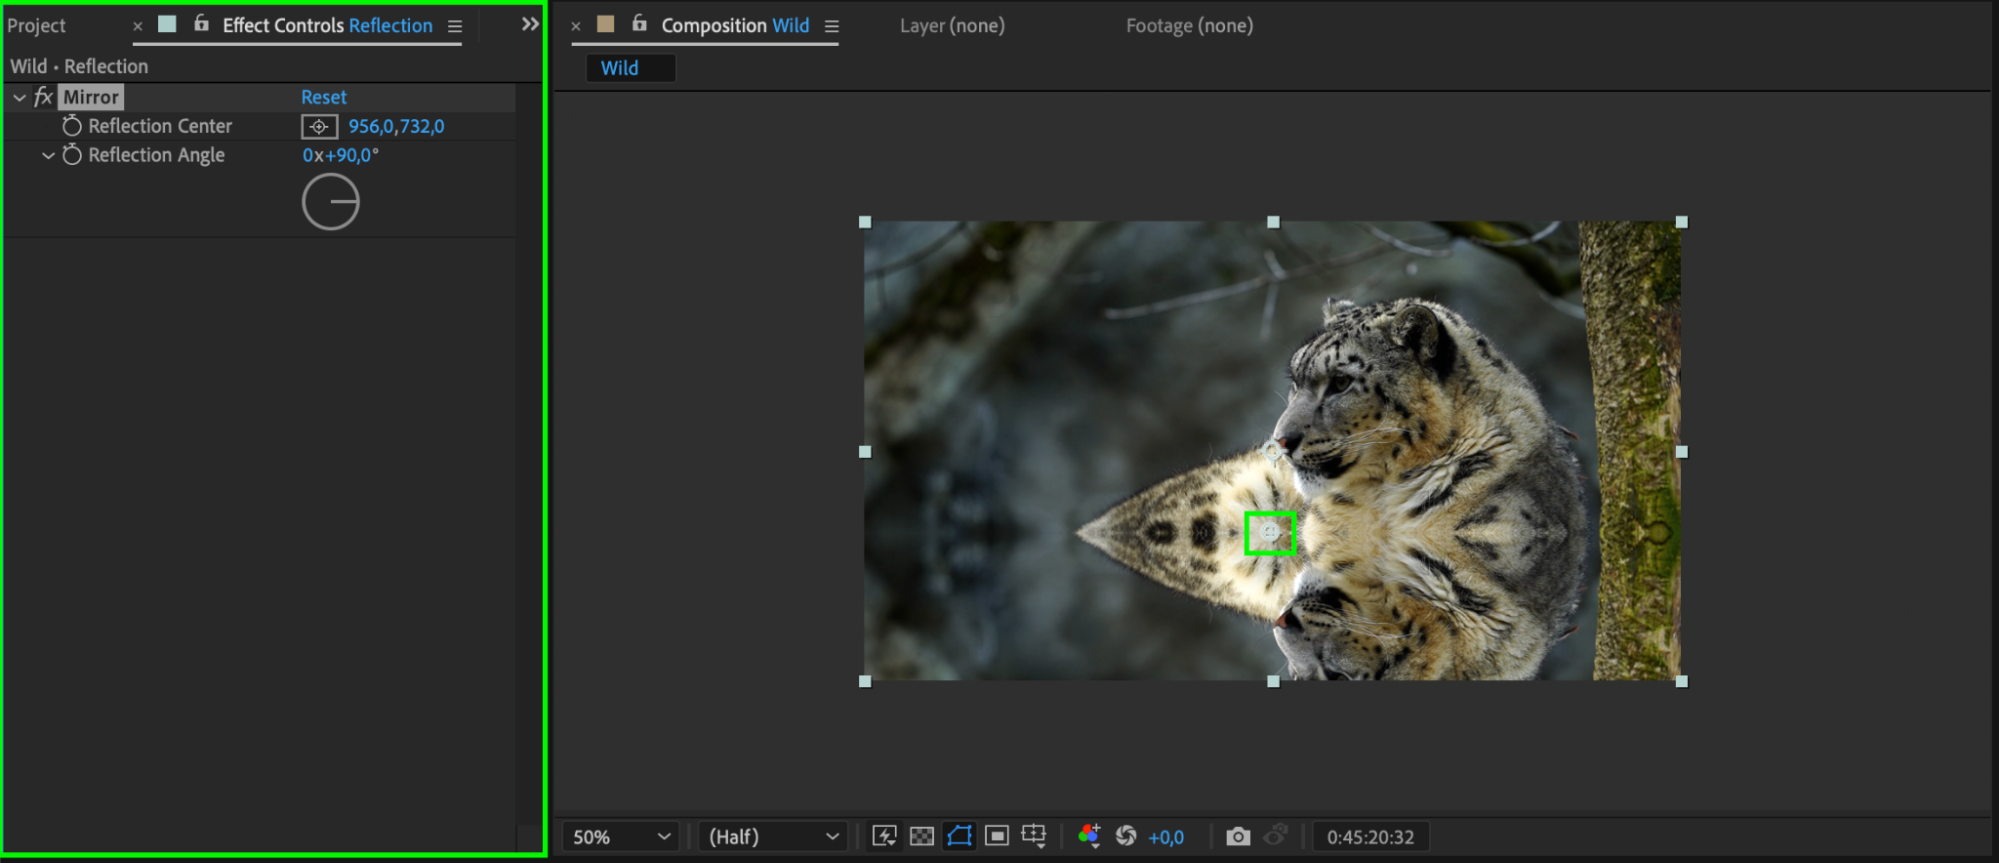Click the Region of Interest icon
The width and height of the screenshot is (1999, 863).
997,836
